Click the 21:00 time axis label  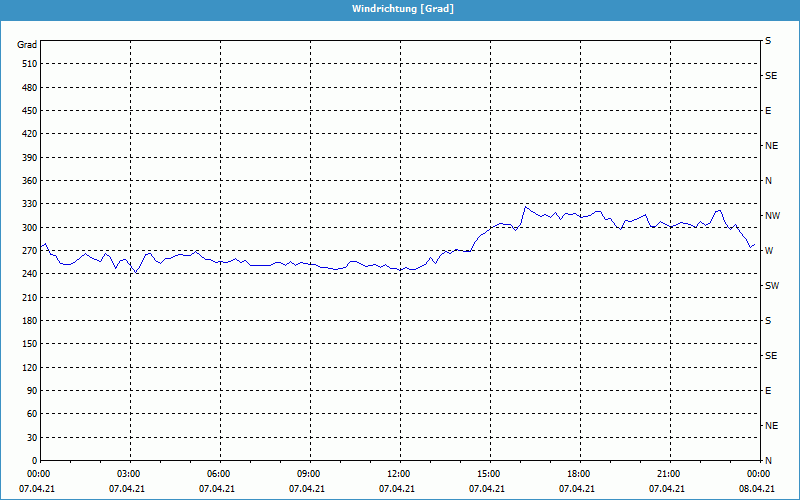click(x=668, y=474)
